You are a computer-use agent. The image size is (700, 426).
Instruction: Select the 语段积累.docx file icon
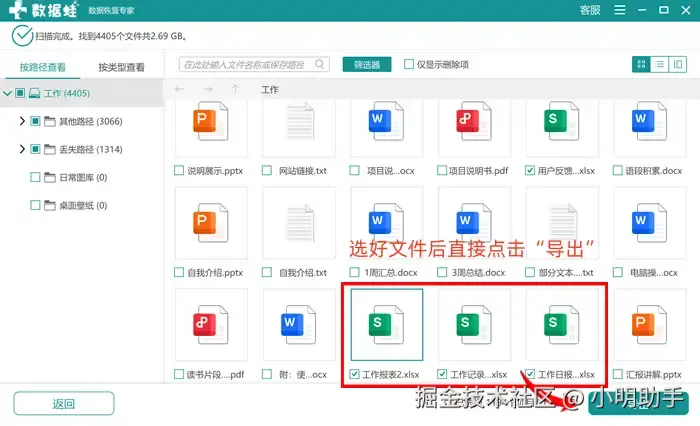[650, 121]
